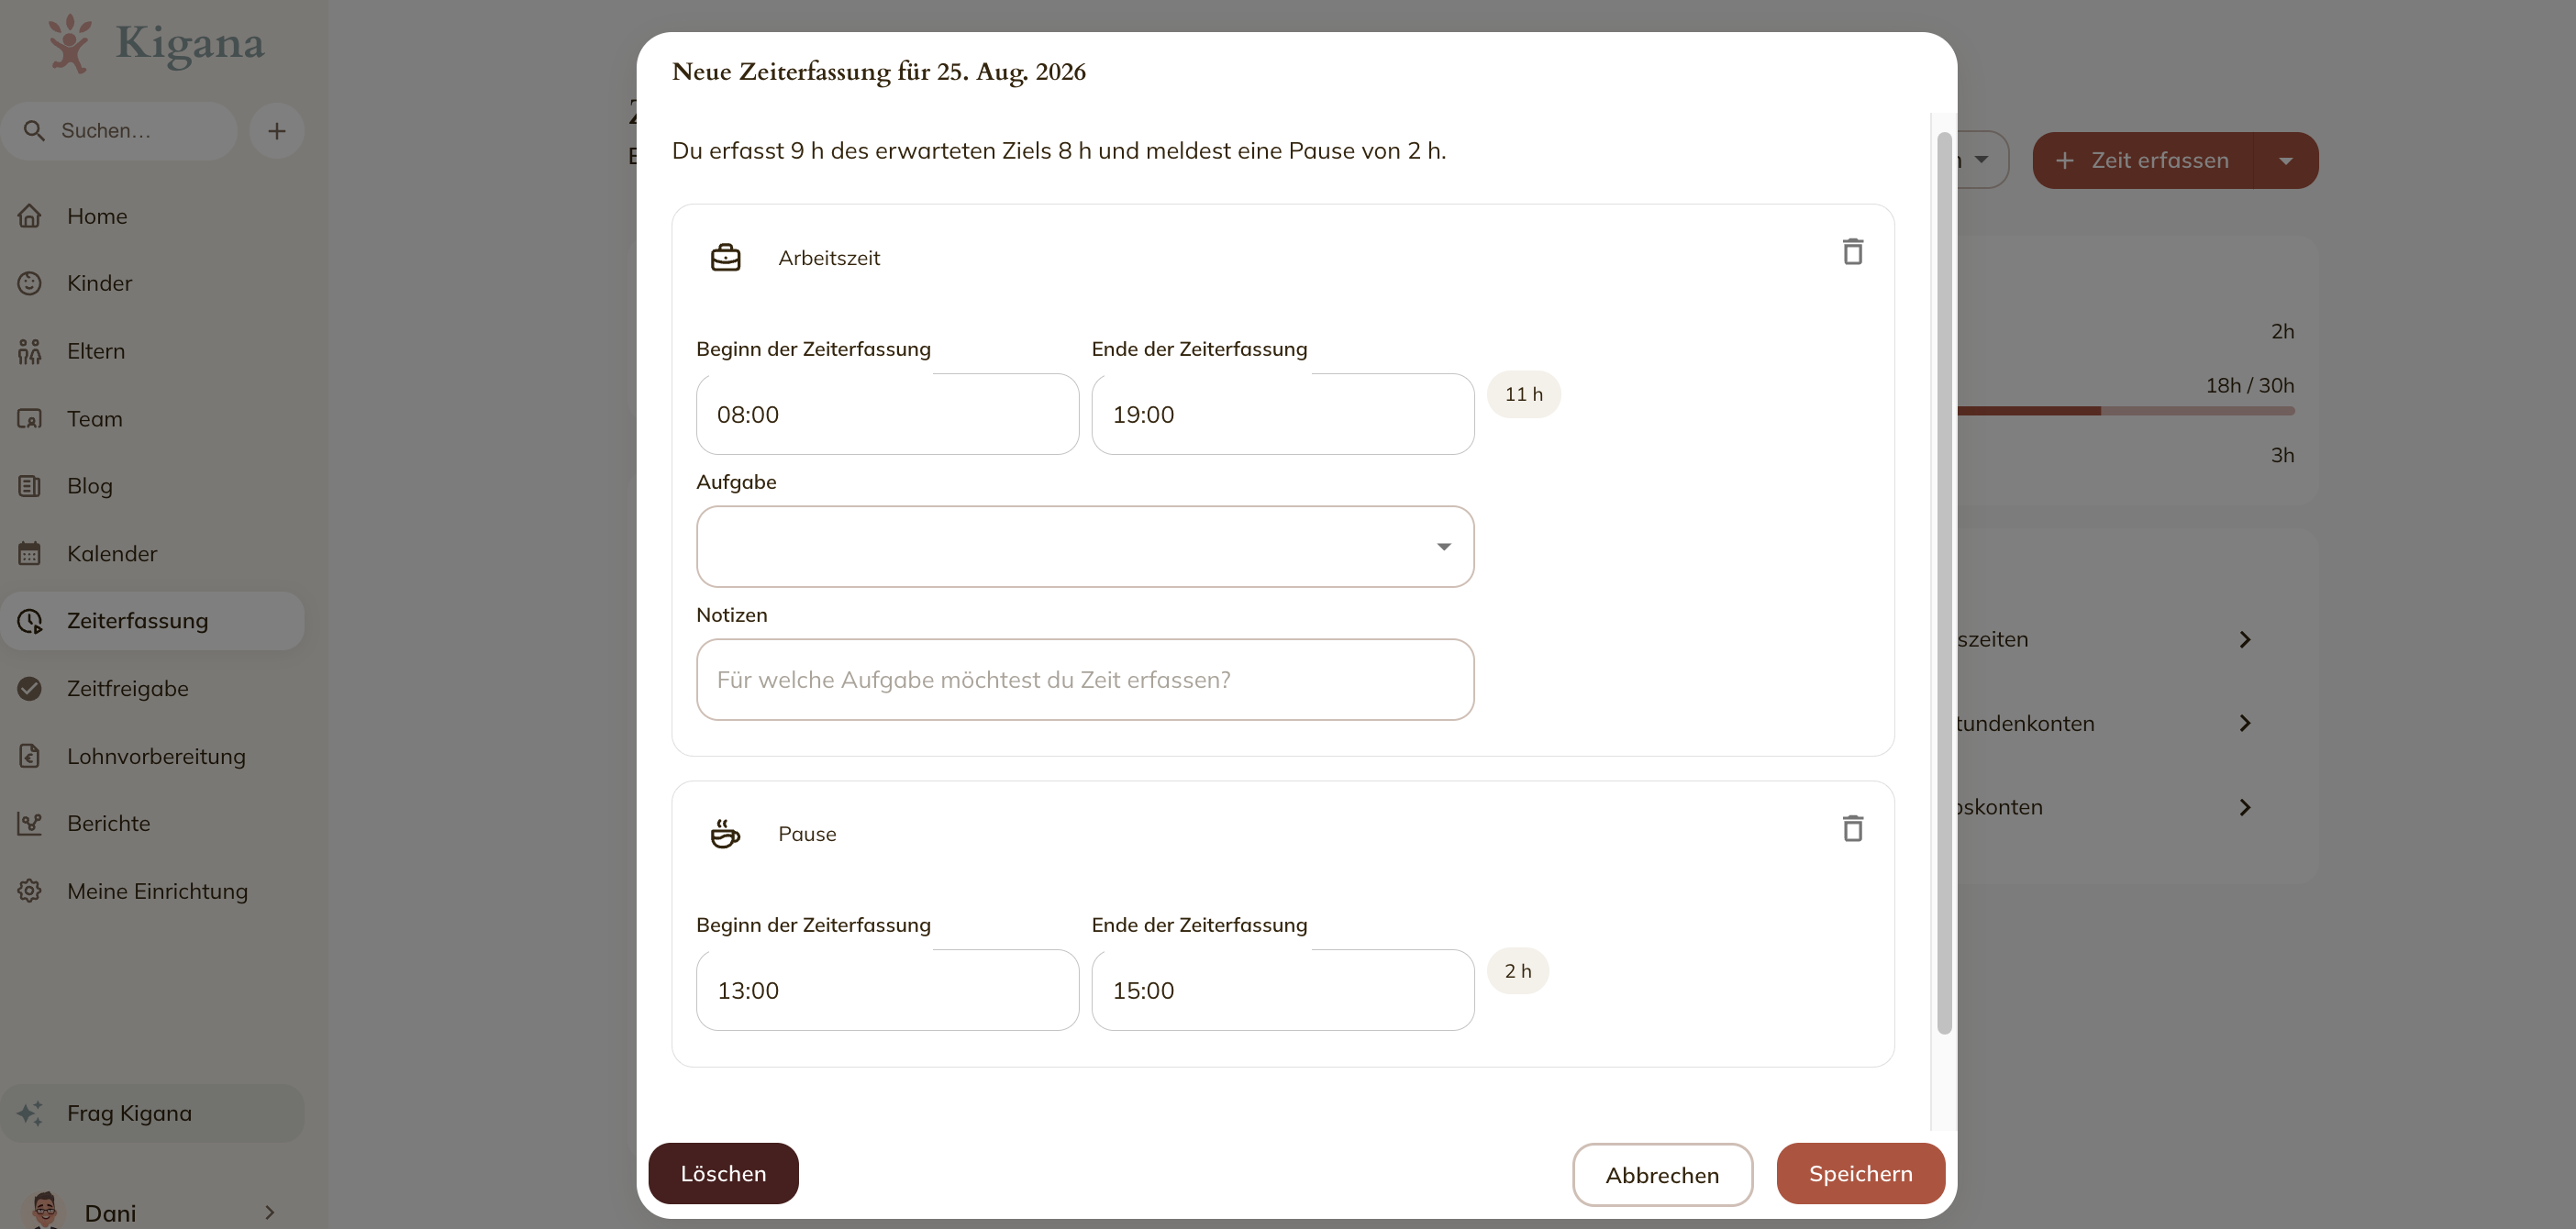Edit the Arbeitszeit end time 19:00
The width and height of the screenshot is (2576, 1229).
click(1282, 414)
